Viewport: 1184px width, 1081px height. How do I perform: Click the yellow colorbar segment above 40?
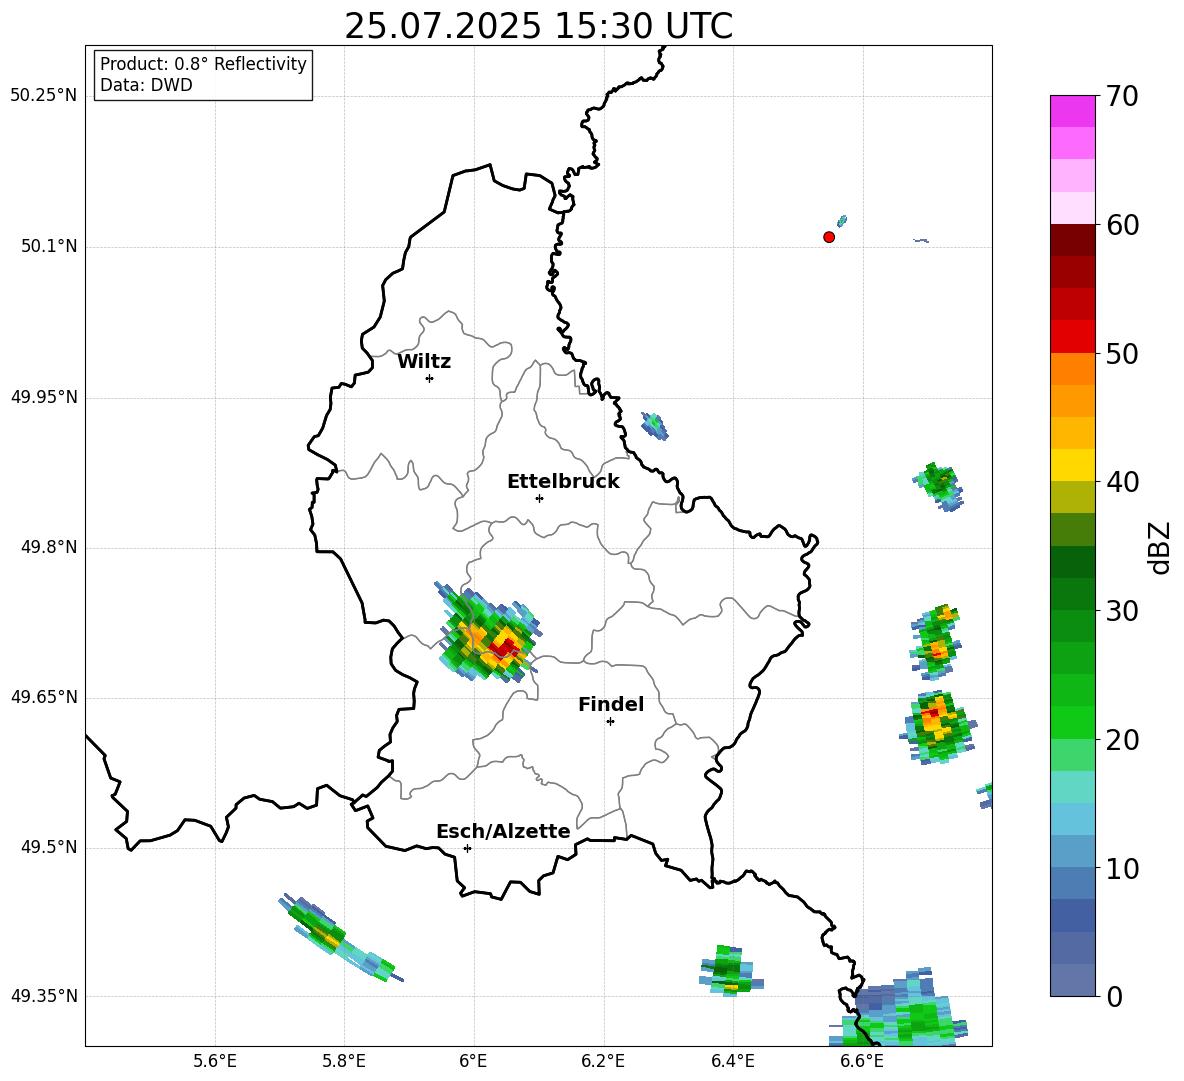coord(1073,465)
